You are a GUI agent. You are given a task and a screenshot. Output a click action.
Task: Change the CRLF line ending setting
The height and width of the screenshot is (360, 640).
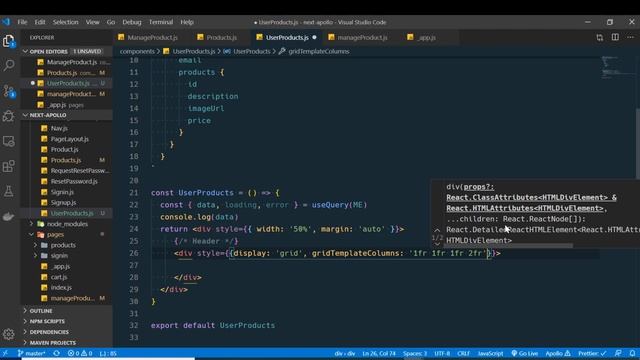[463, 353]
